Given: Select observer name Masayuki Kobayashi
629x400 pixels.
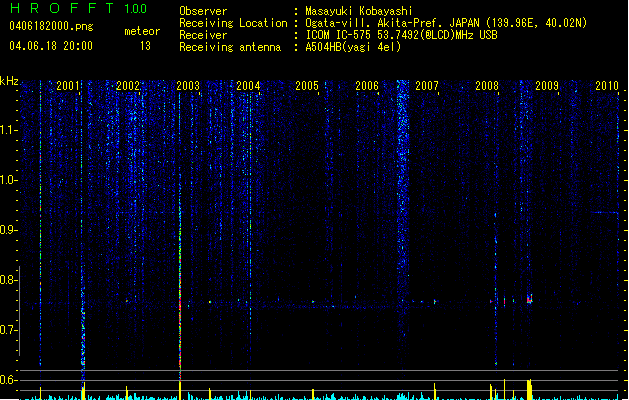Looking at the screenshot, I should (359, 11).
